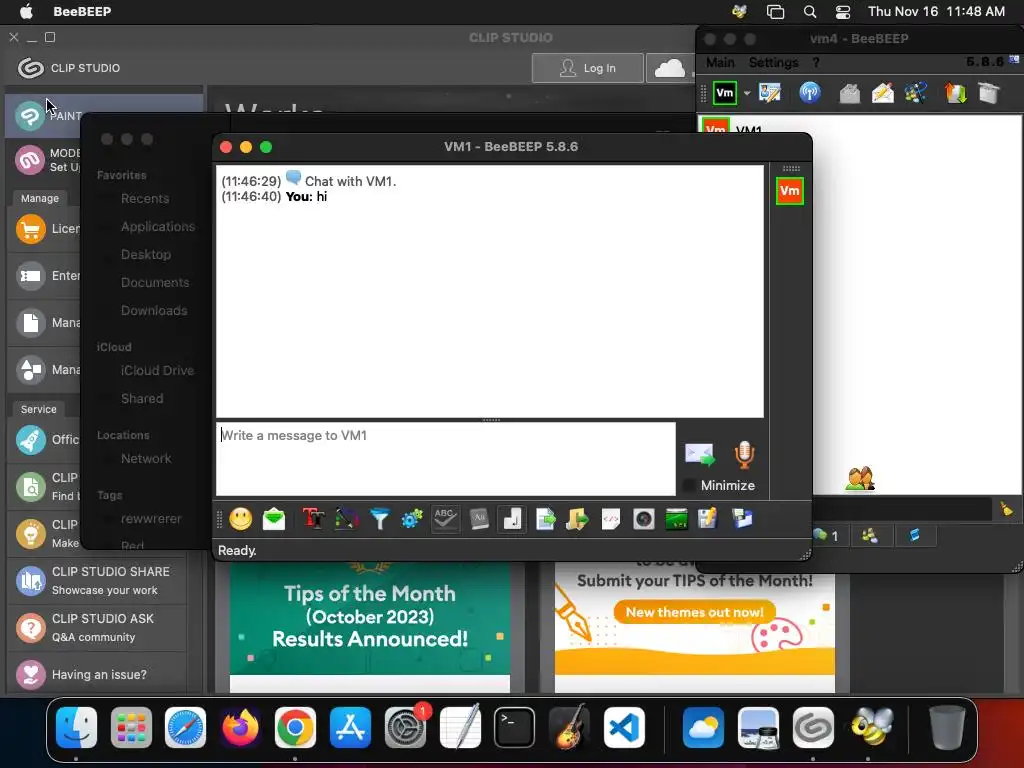Click the camera screenshot icon
This screenshot has height=768, width=1024.
pos(643,519)
